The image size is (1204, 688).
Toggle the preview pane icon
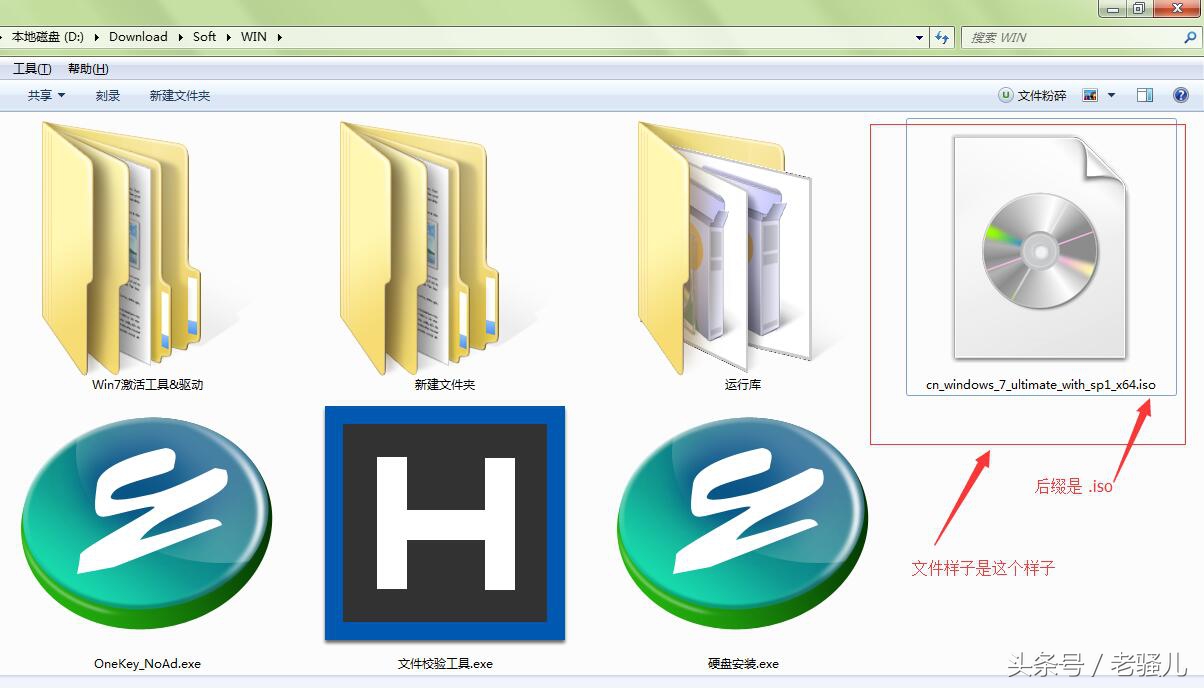point(1144,95)
